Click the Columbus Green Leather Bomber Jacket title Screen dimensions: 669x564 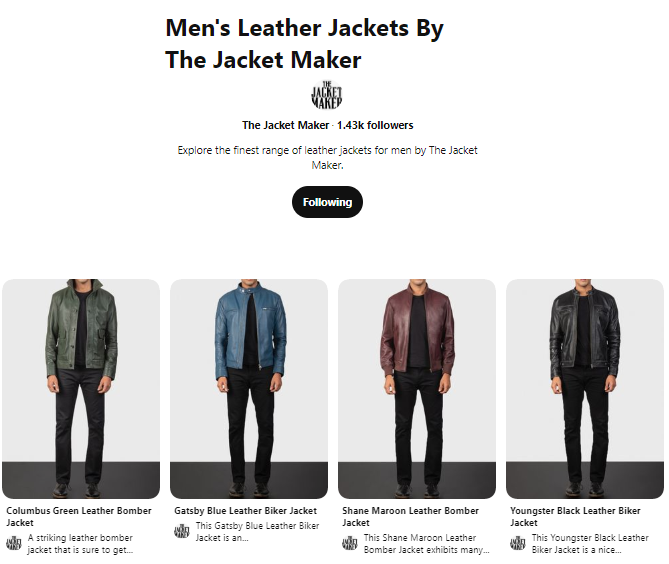(x=79, y=516)
